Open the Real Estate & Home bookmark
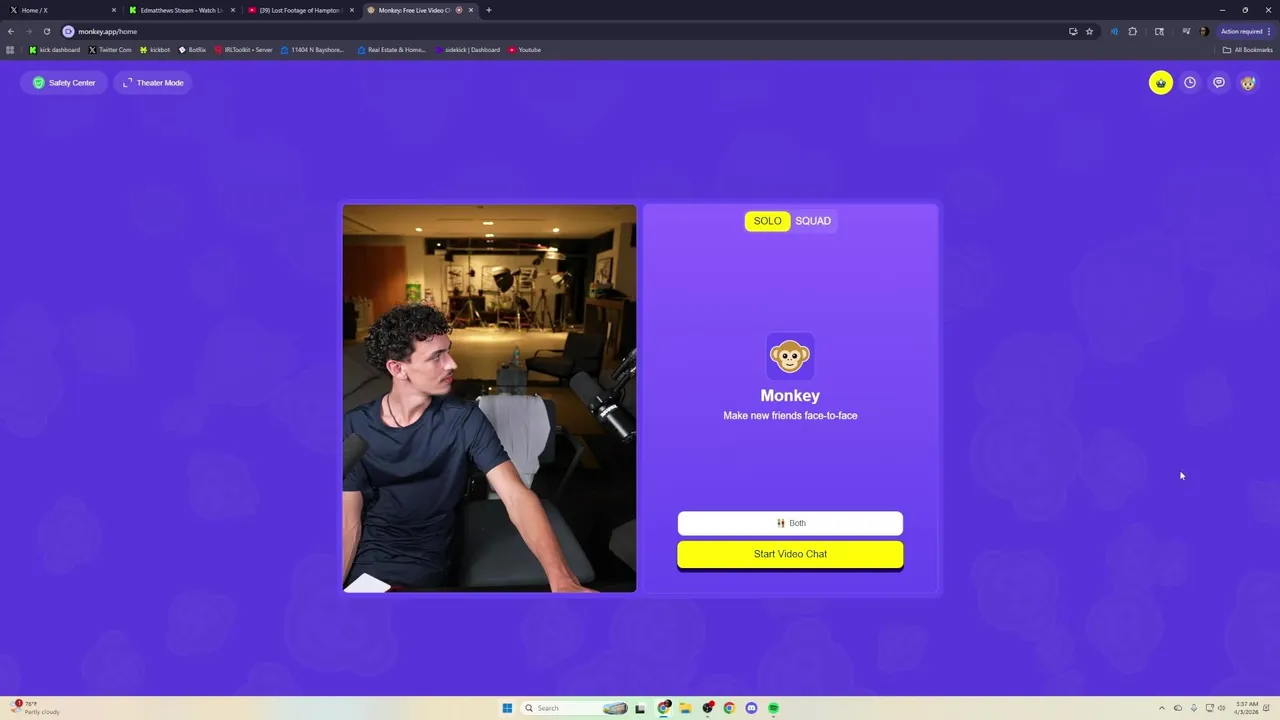The height and width of the screenshot is (720, 1280). pyautogui.click(x=391, y=50)
